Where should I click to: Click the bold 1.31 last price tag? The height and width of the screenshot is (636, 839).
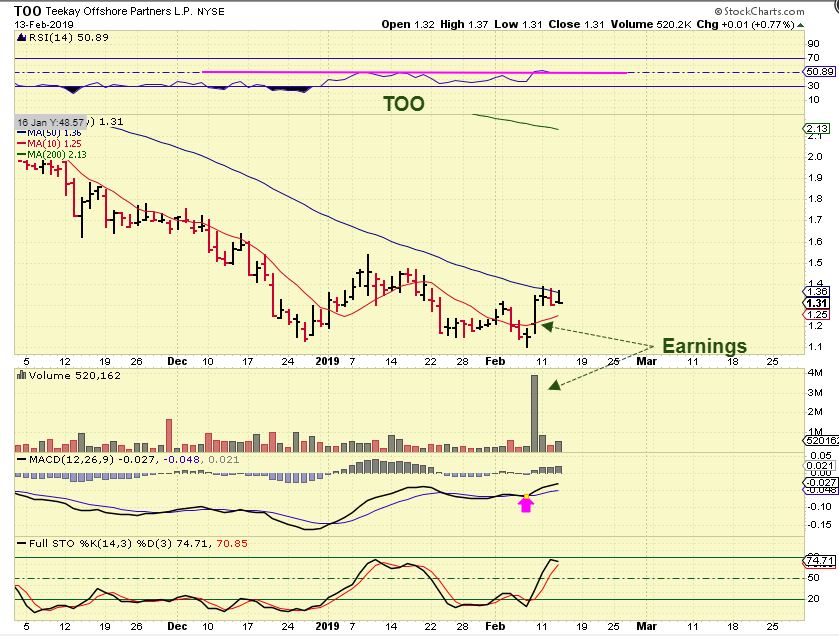817,303
